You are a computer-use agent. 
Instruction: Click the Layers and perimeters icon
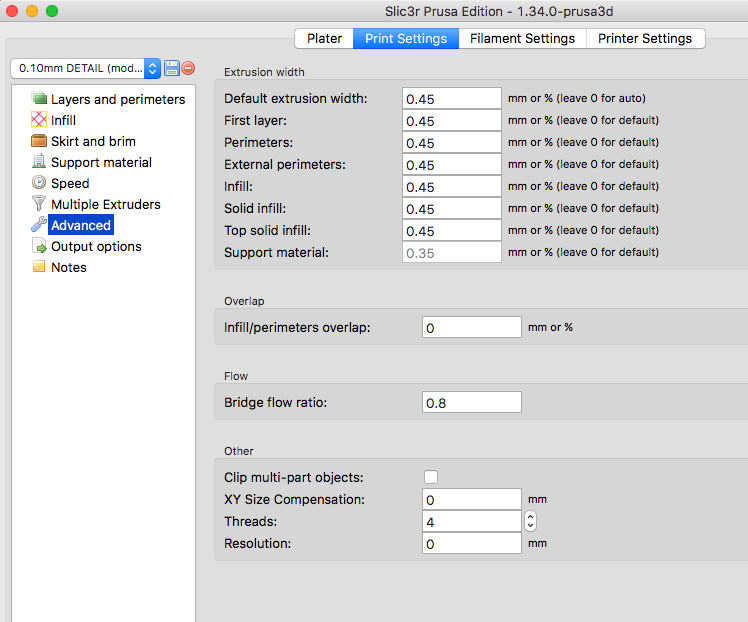click(40, 99)
